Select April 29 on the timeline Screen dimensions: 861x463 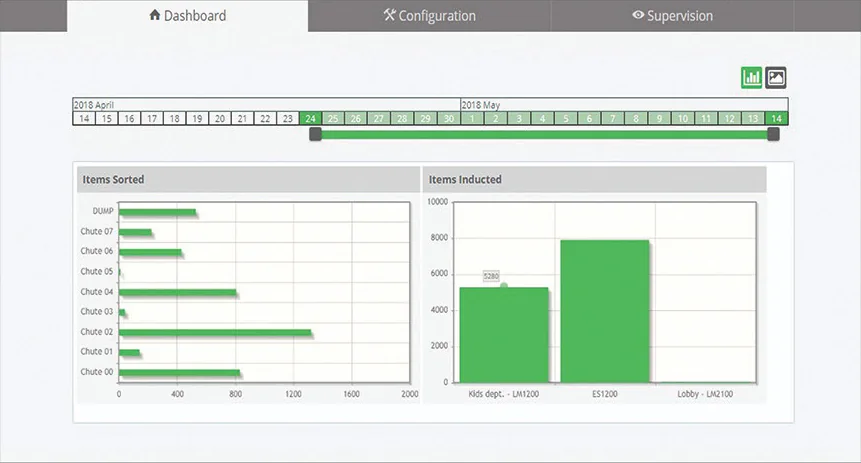coord(425,118)
